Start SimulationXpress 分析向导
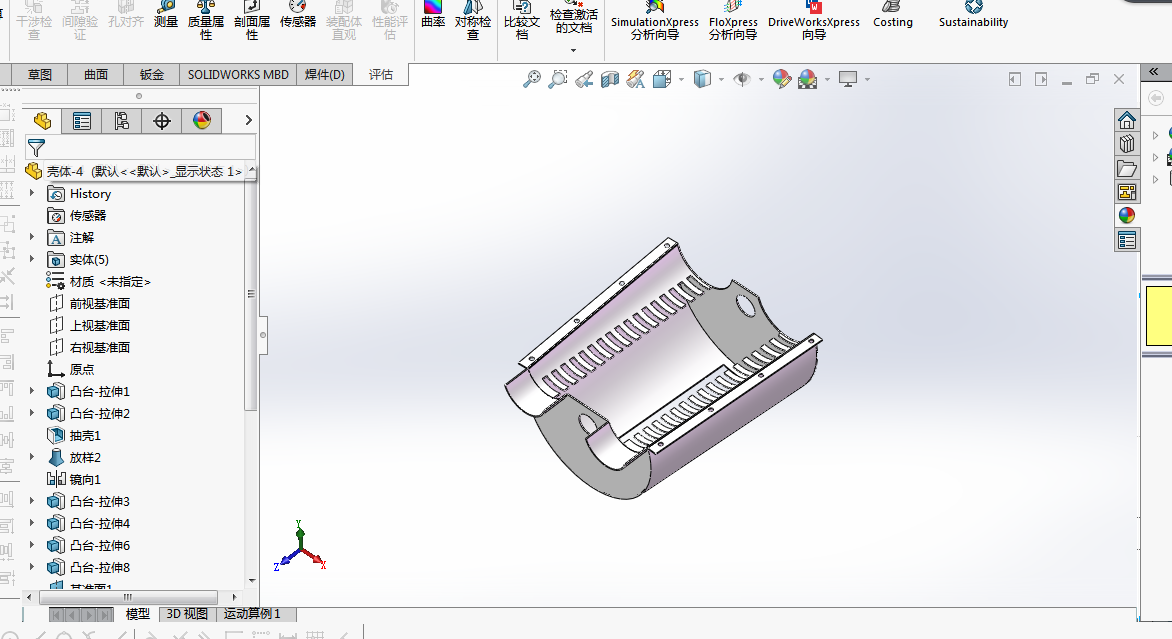The image size is (1172, 639). [655, 20]
